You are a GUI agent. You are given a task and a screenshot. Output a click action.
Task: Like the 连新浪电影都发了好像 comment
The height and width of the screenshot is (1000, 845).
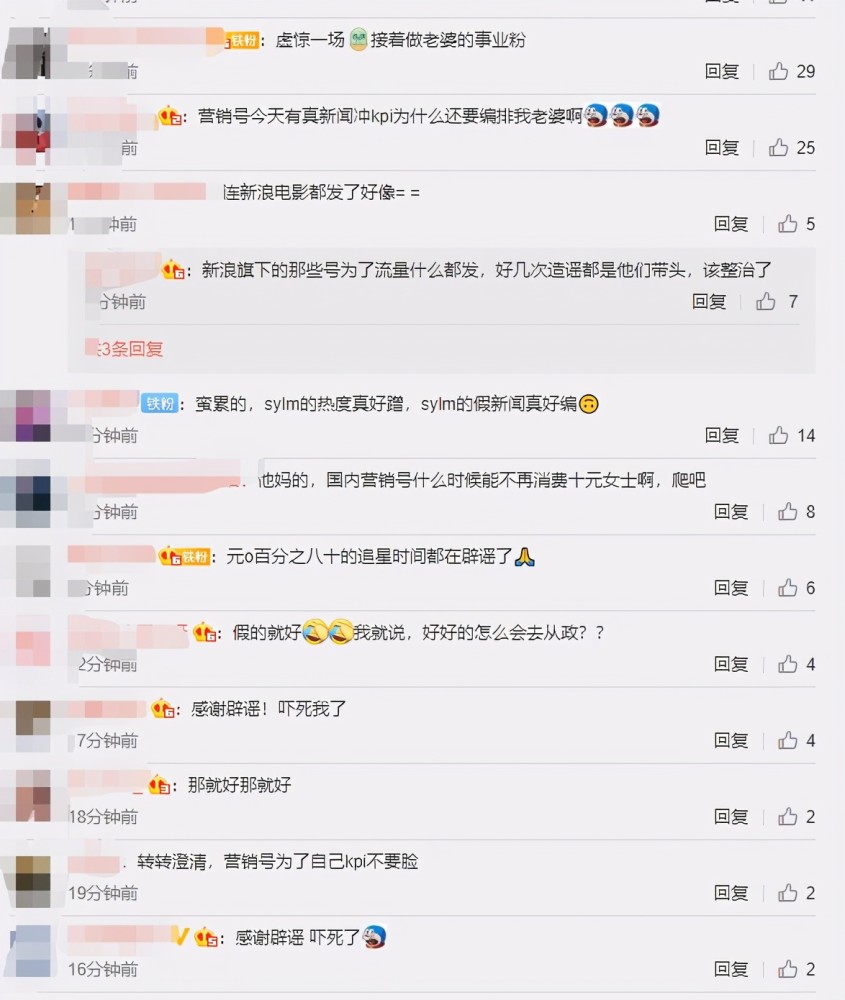coord(788,223)
